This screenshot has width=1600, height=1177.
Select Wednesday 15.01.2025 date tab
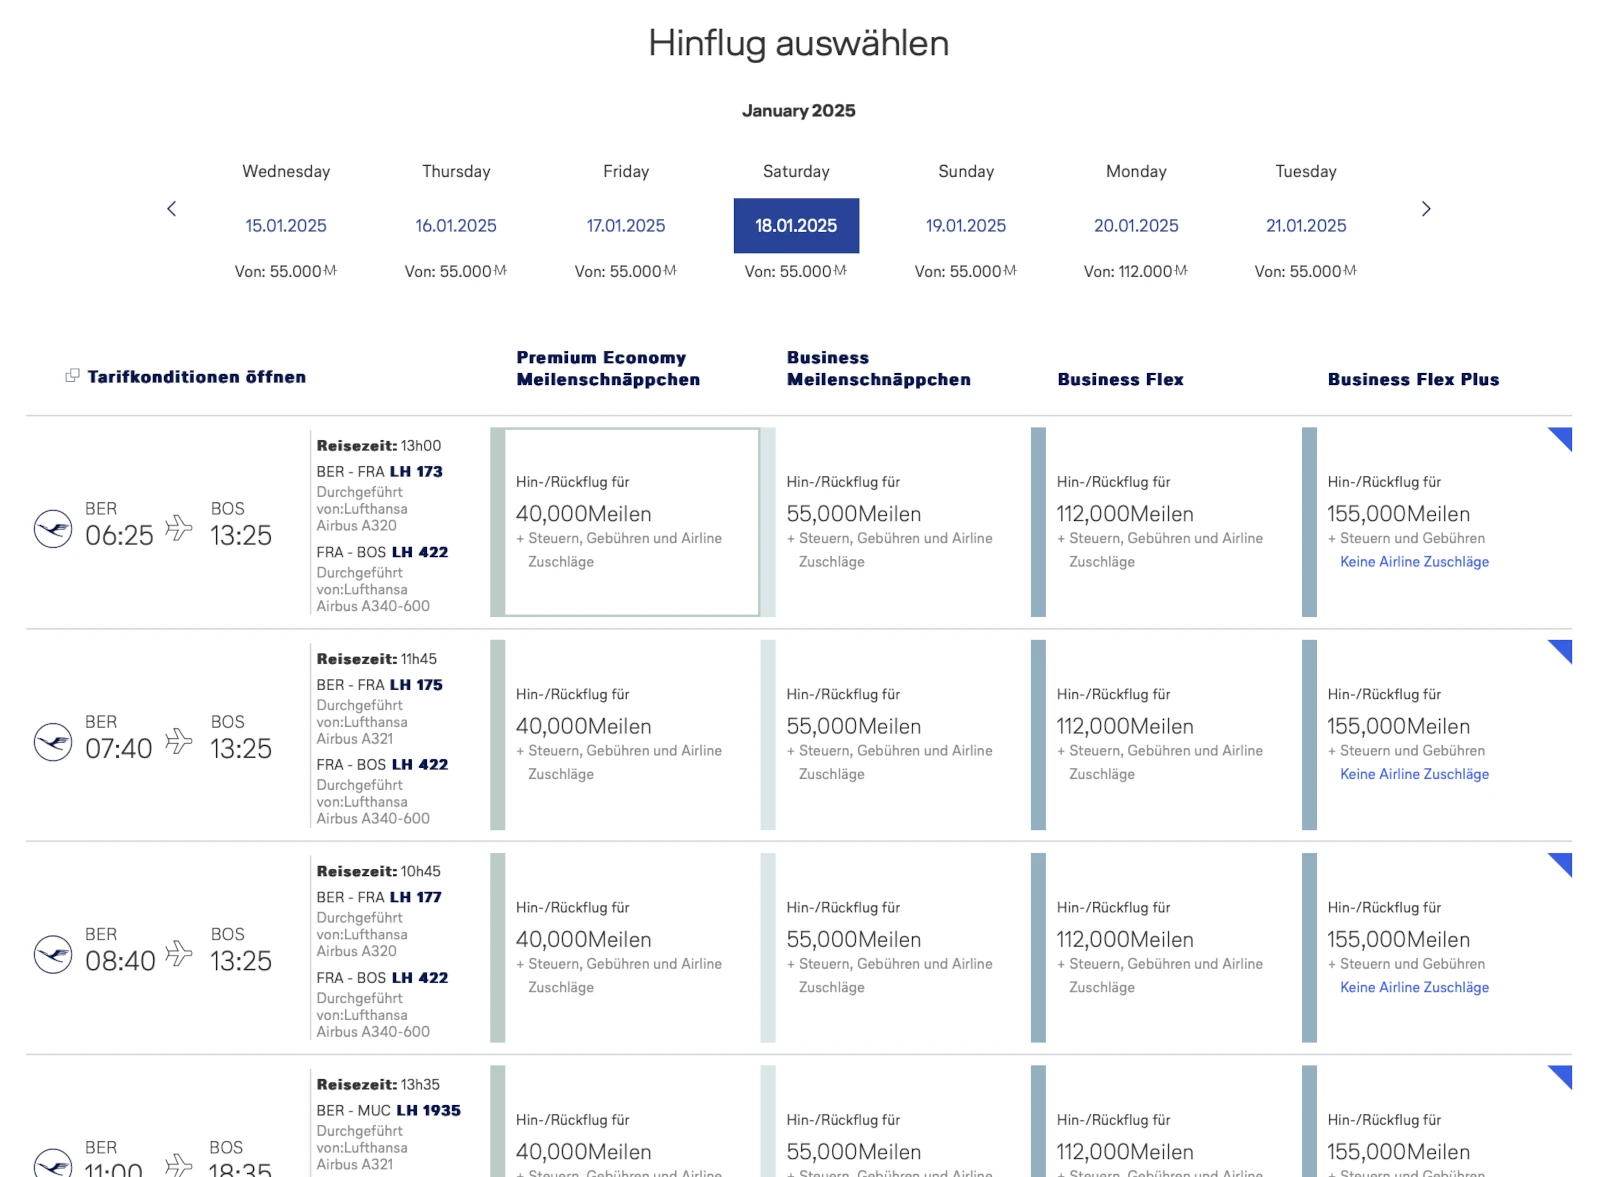[286, 226]
